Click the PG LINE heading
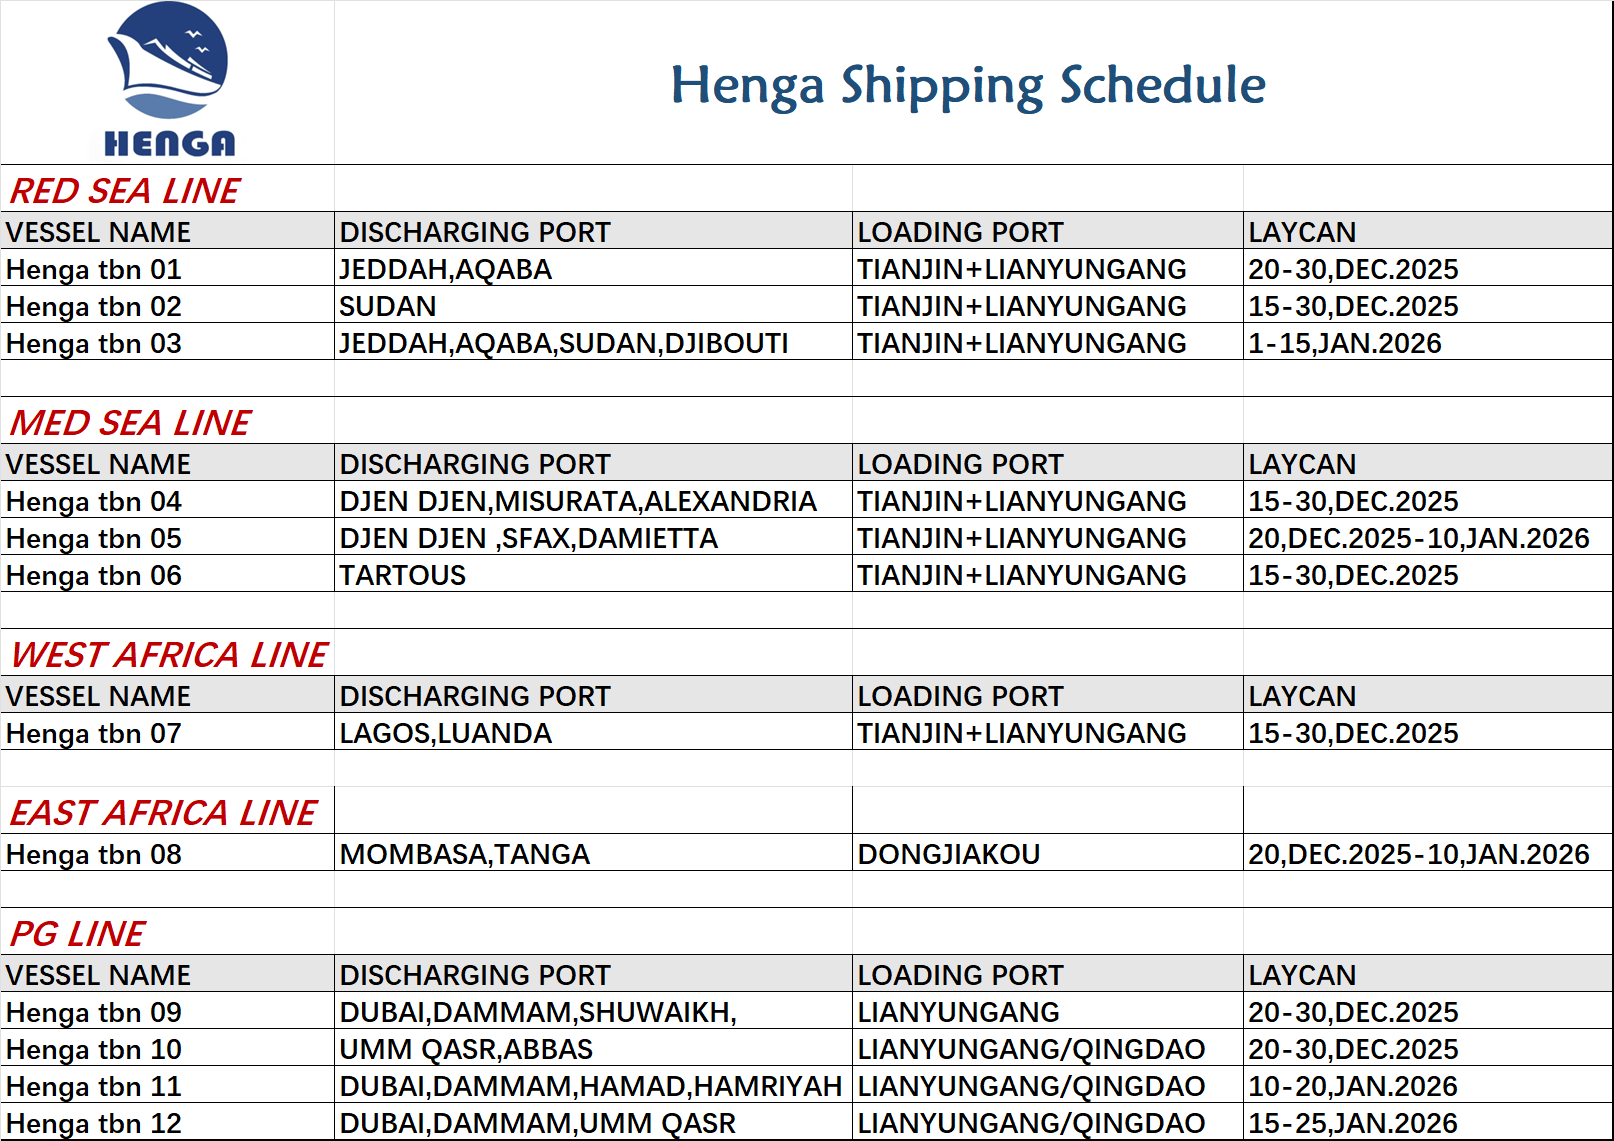 click(77, 934)
